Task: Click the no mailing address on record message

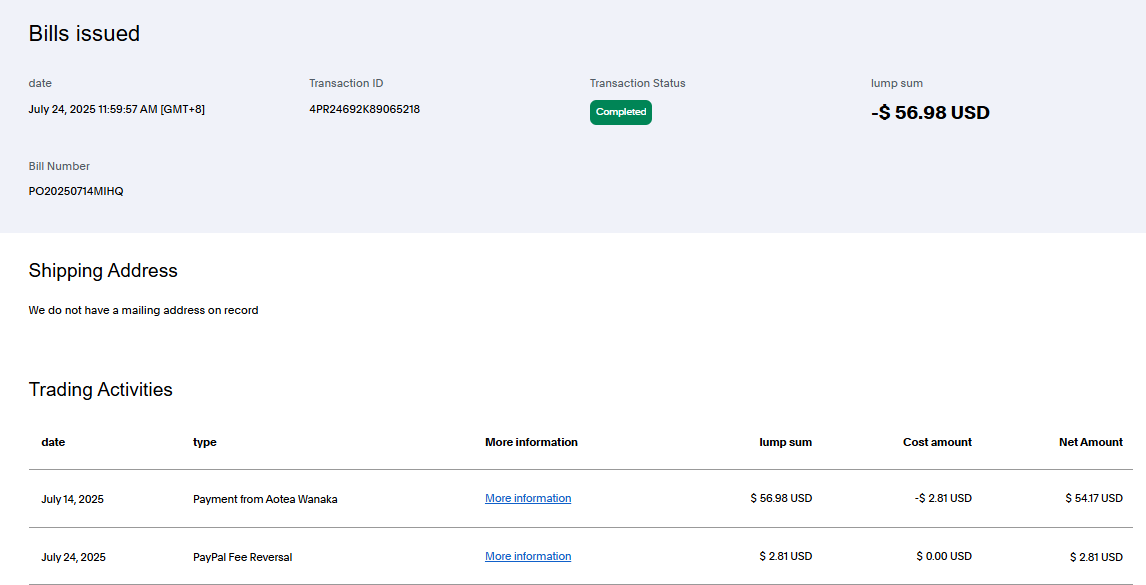Action: pyautogui.click(x=143, y=310)
